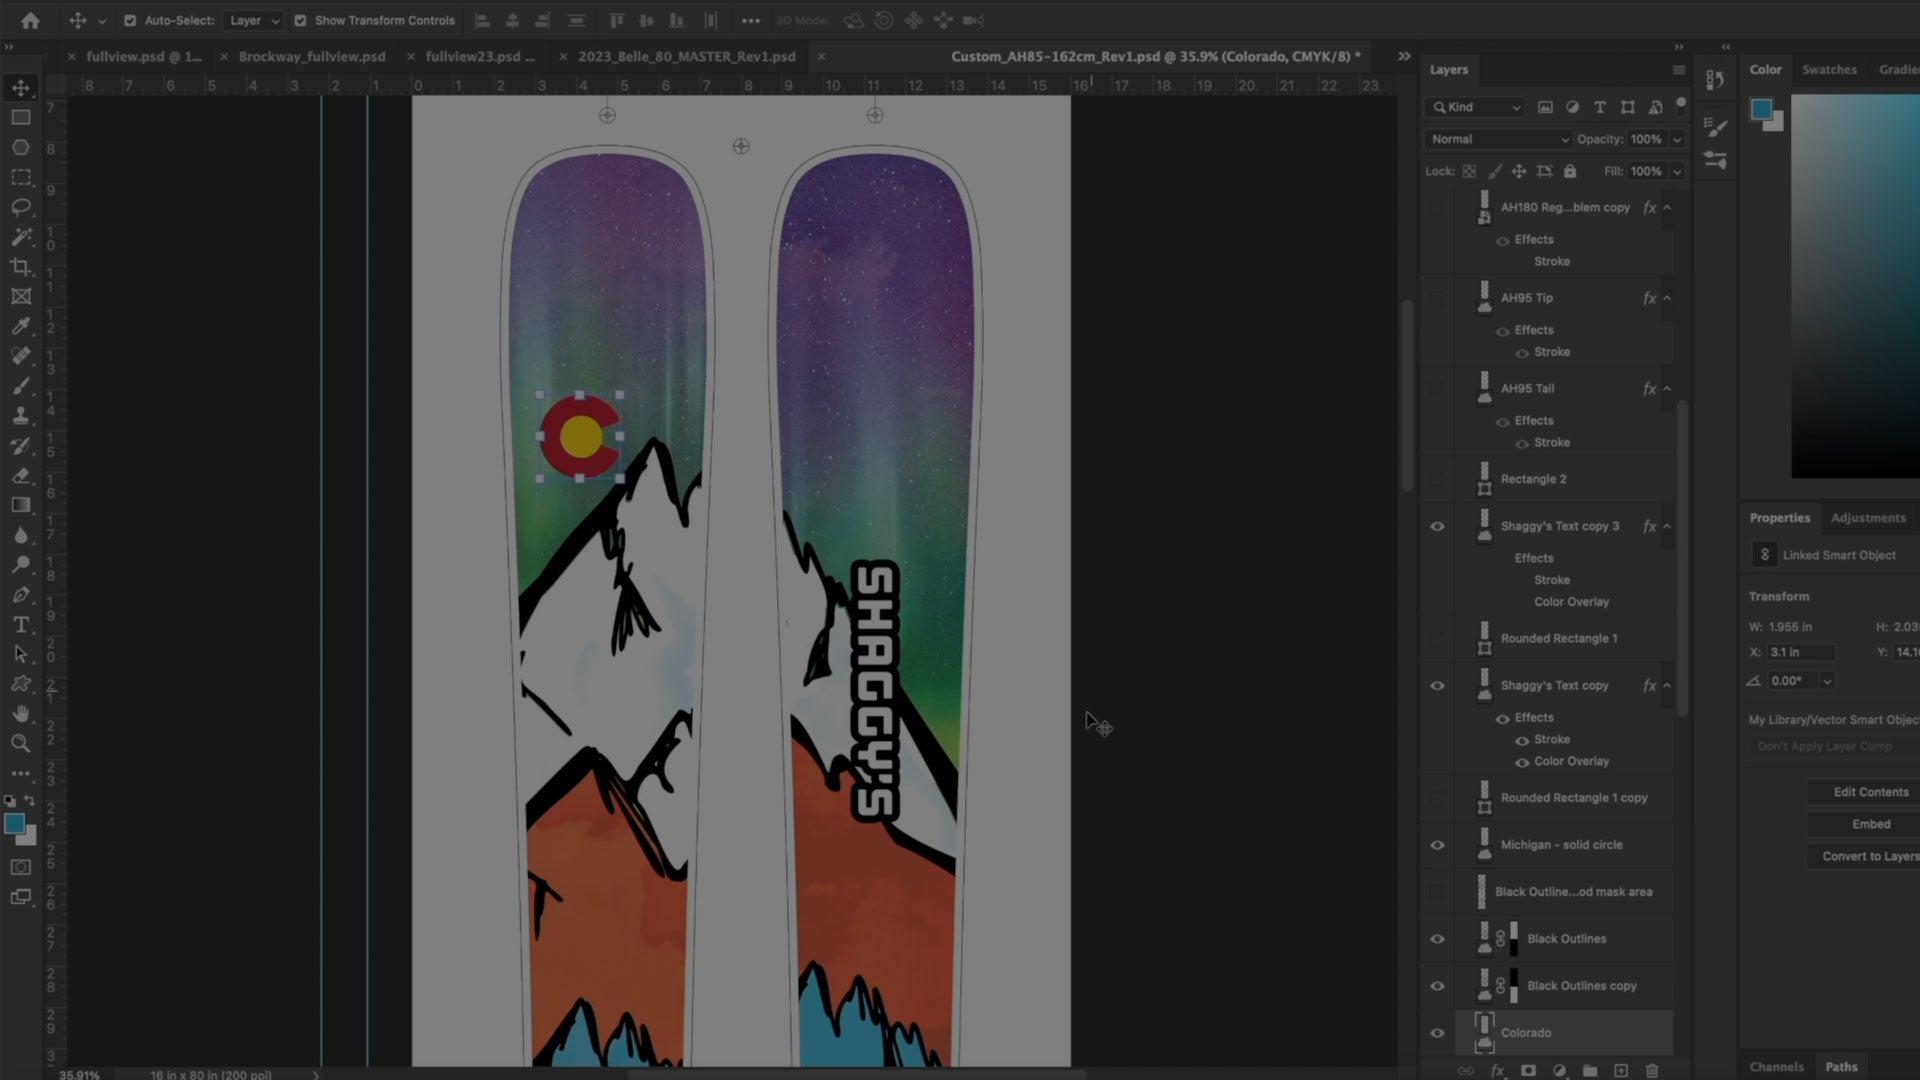Select the Eyedropper tool
The height and width of the screenshot is (1080, 1920).
tap(21, 326)
